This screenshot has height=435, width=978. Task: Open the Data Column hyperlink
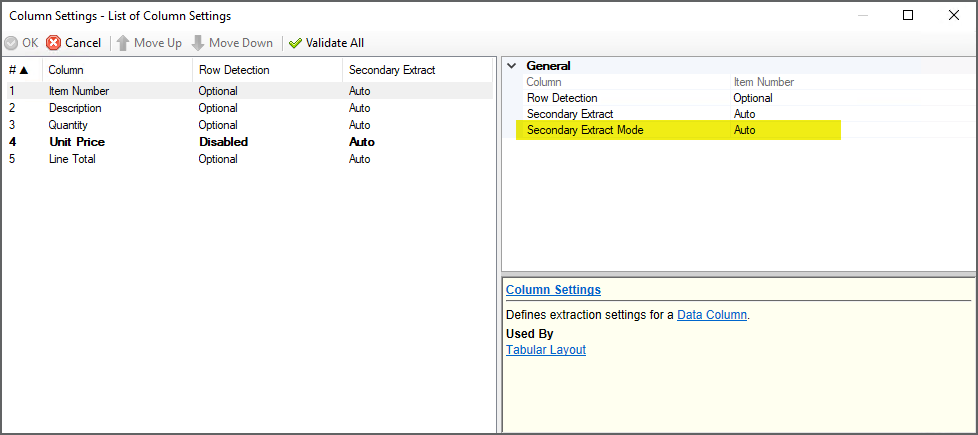[711, 315]
